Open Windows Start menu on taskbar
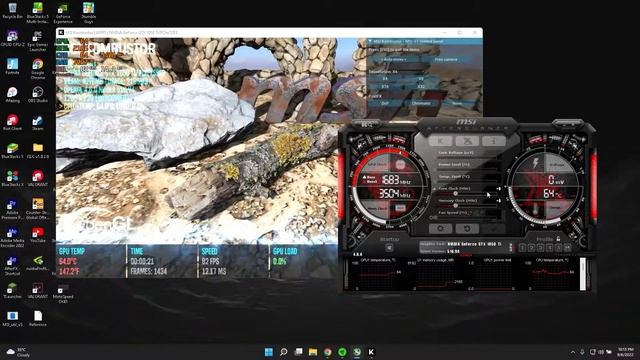The width and height of the screenshot is (640, 360). tap(269, 352)
